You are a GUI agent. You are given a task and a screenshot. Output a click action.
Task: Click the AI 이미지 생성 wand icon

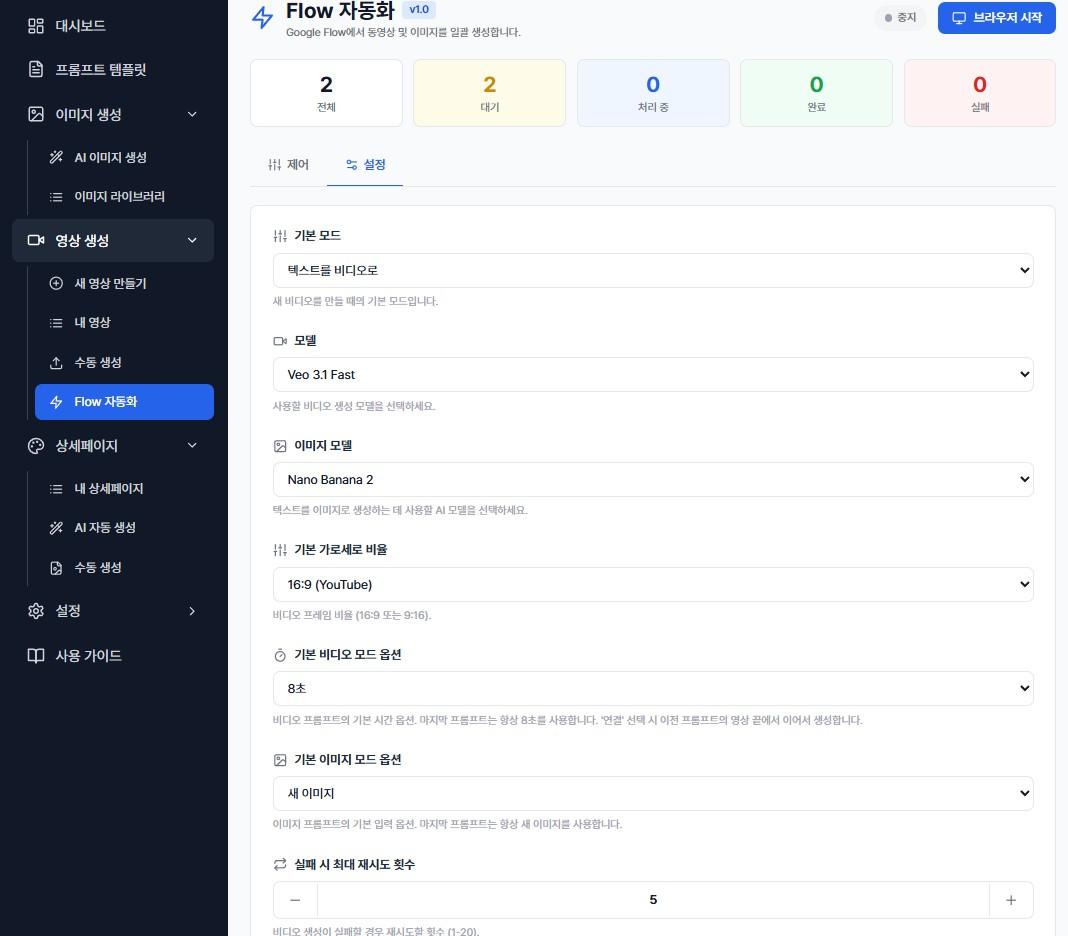tap(56, 157)
